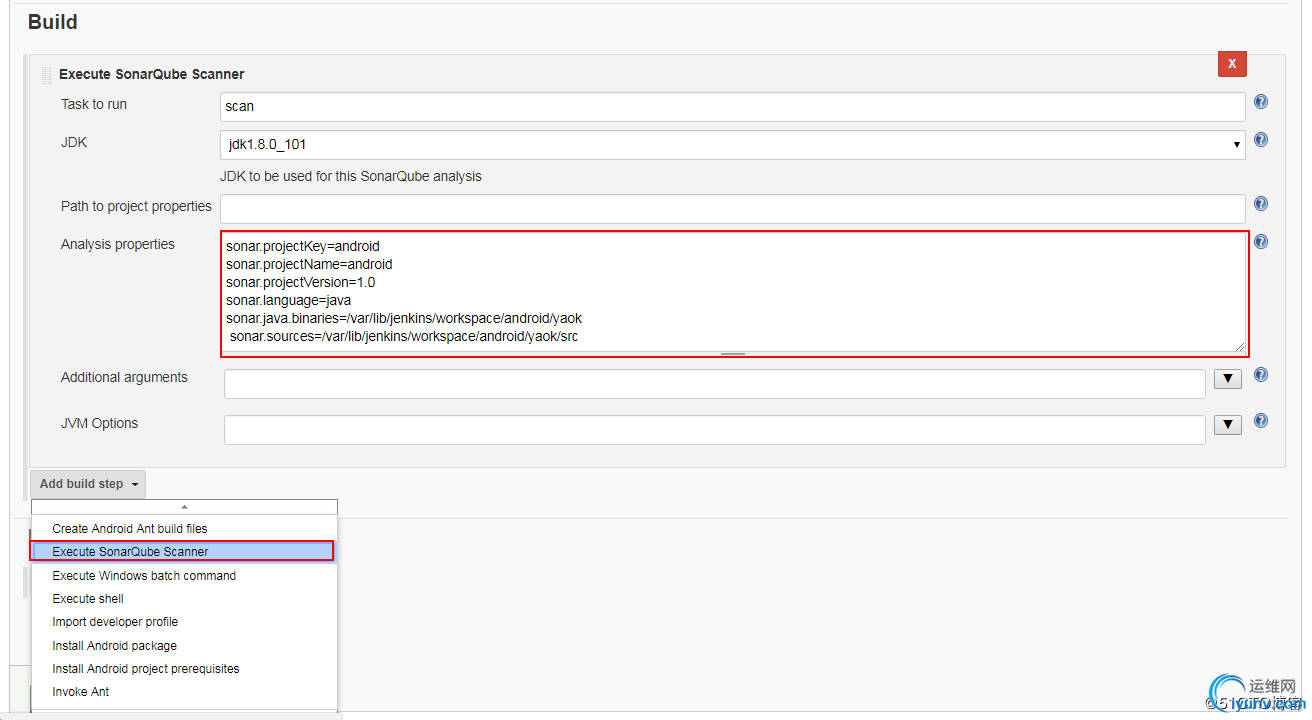Viewport: 1312px width, 720px height.
Task: Focus Path to project properties input
Action: [732, 209]
